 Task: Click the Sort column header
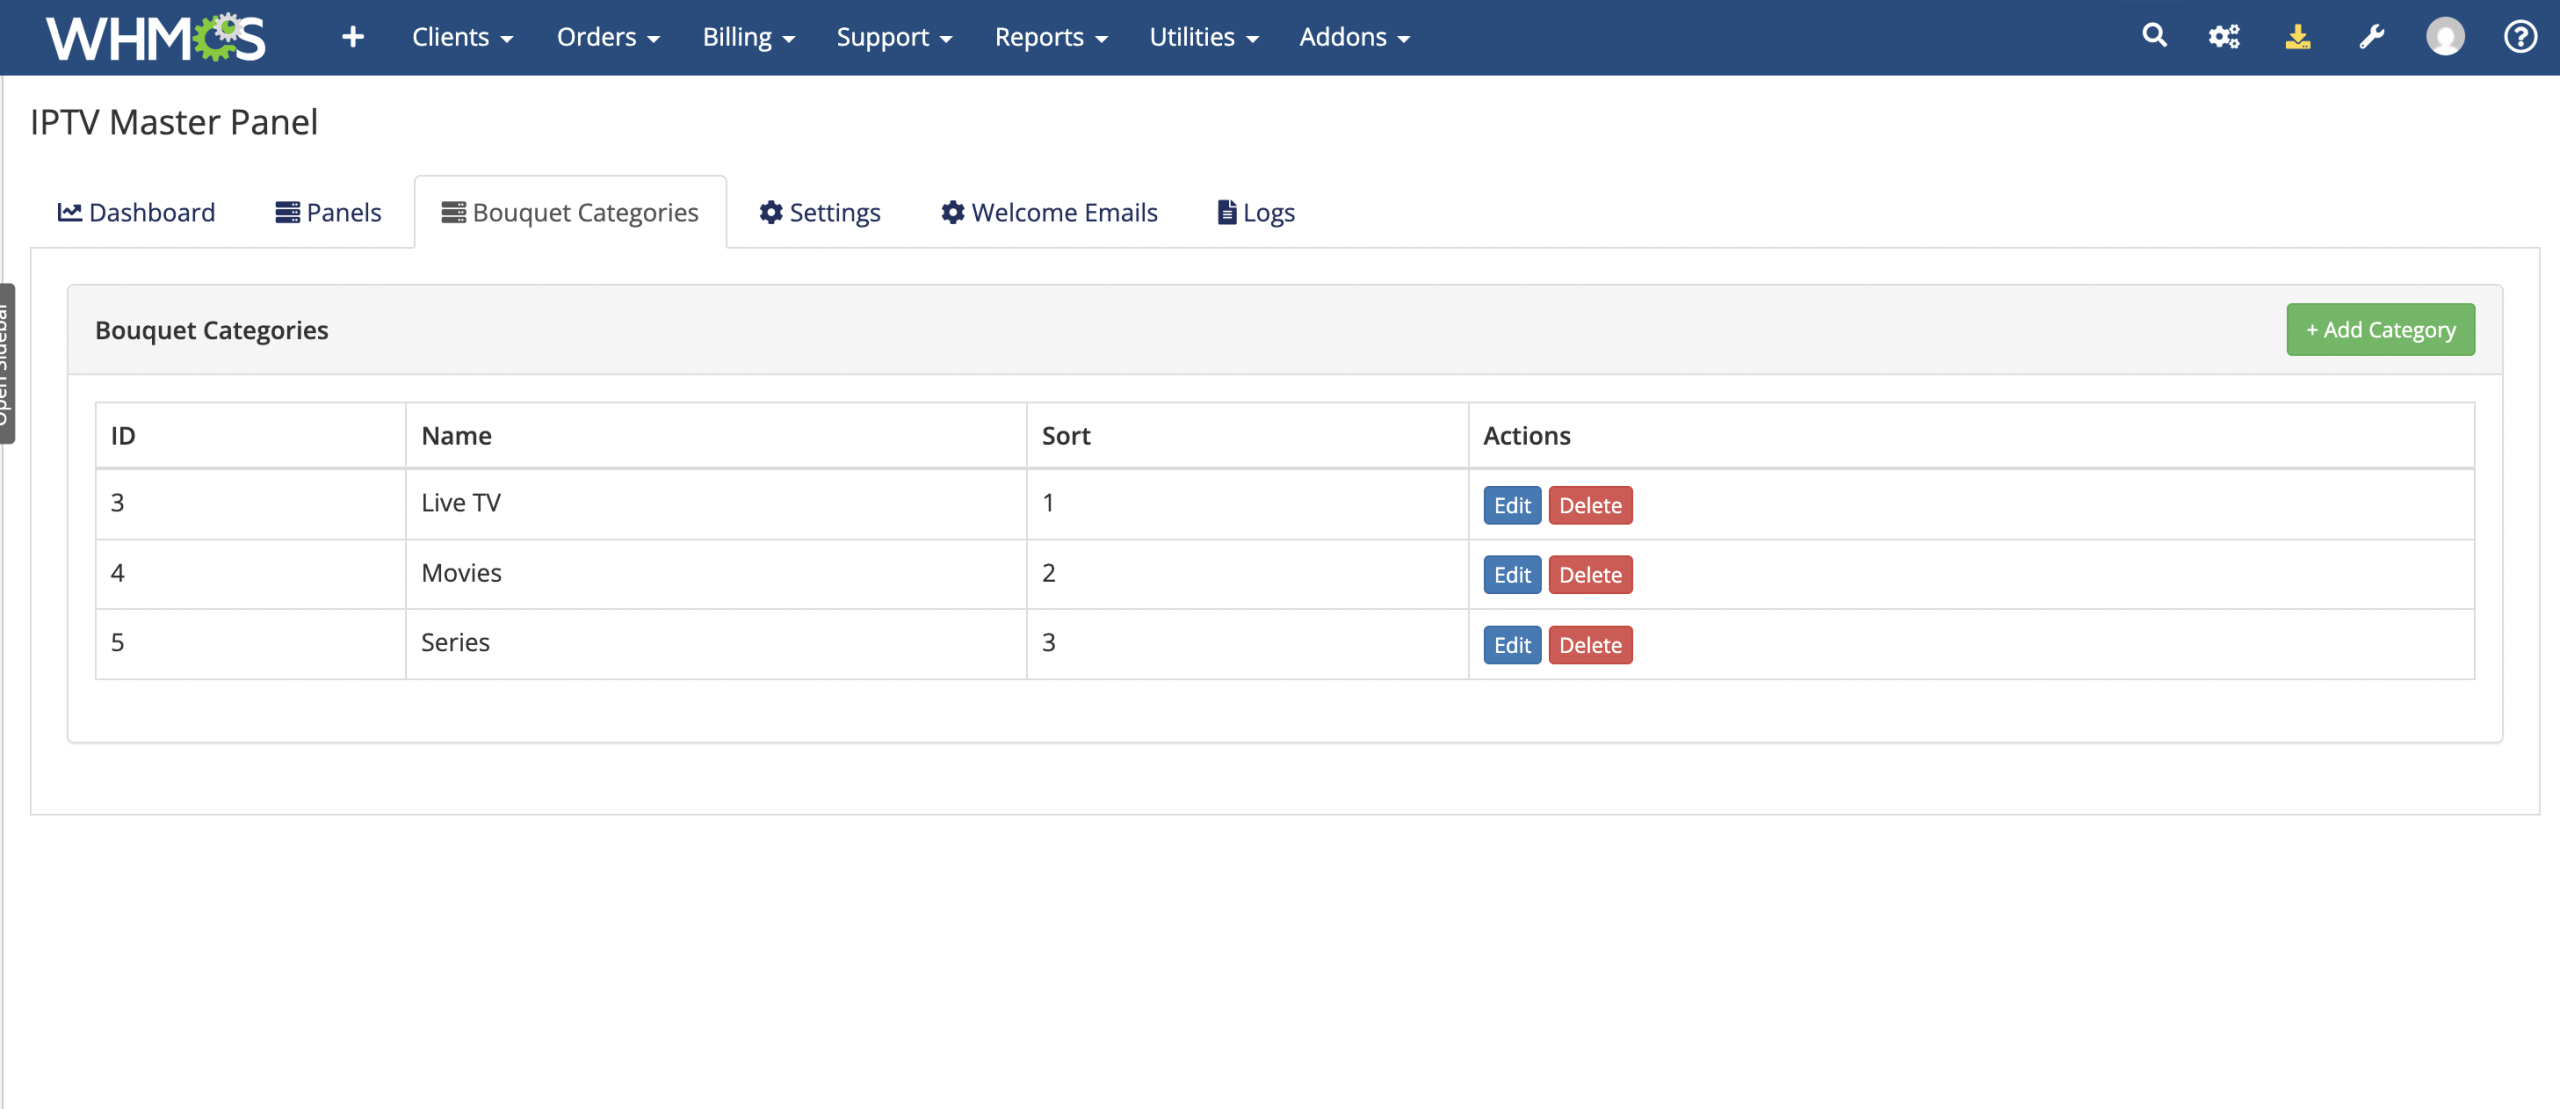tap(1247, 436)
